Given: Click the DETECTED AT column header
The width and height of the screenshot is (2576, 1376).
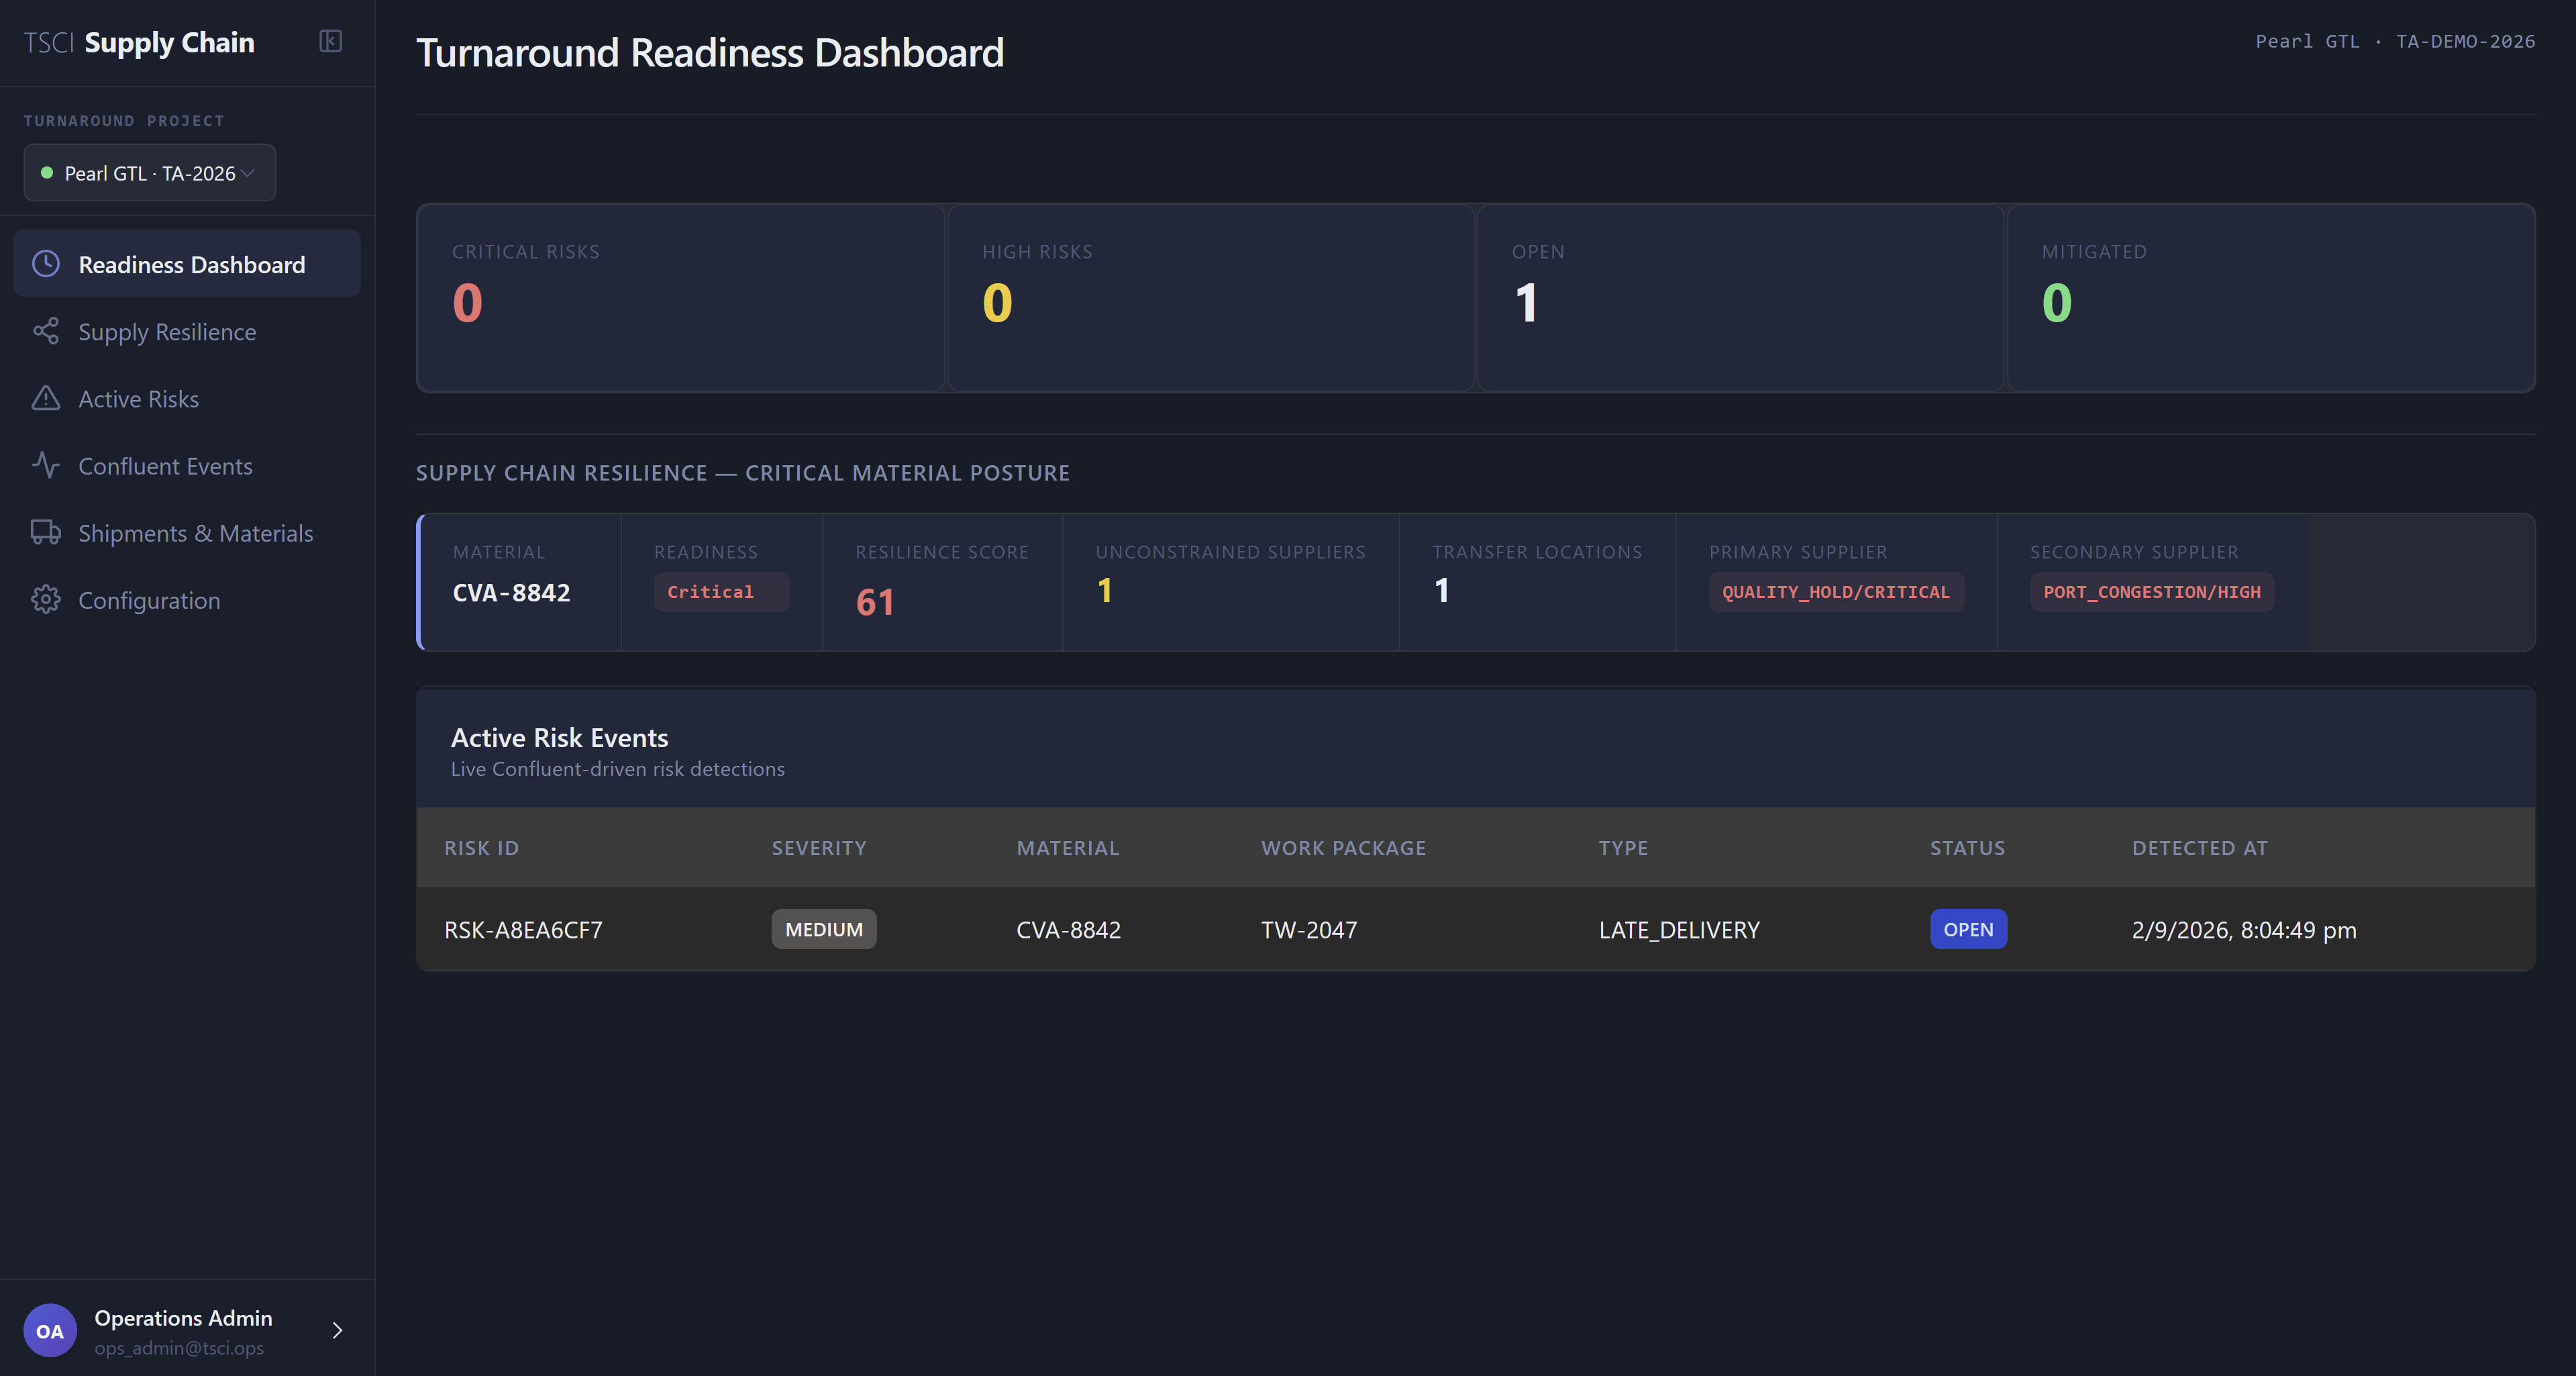Looking at the screenshot, I should pos(2200,848).
